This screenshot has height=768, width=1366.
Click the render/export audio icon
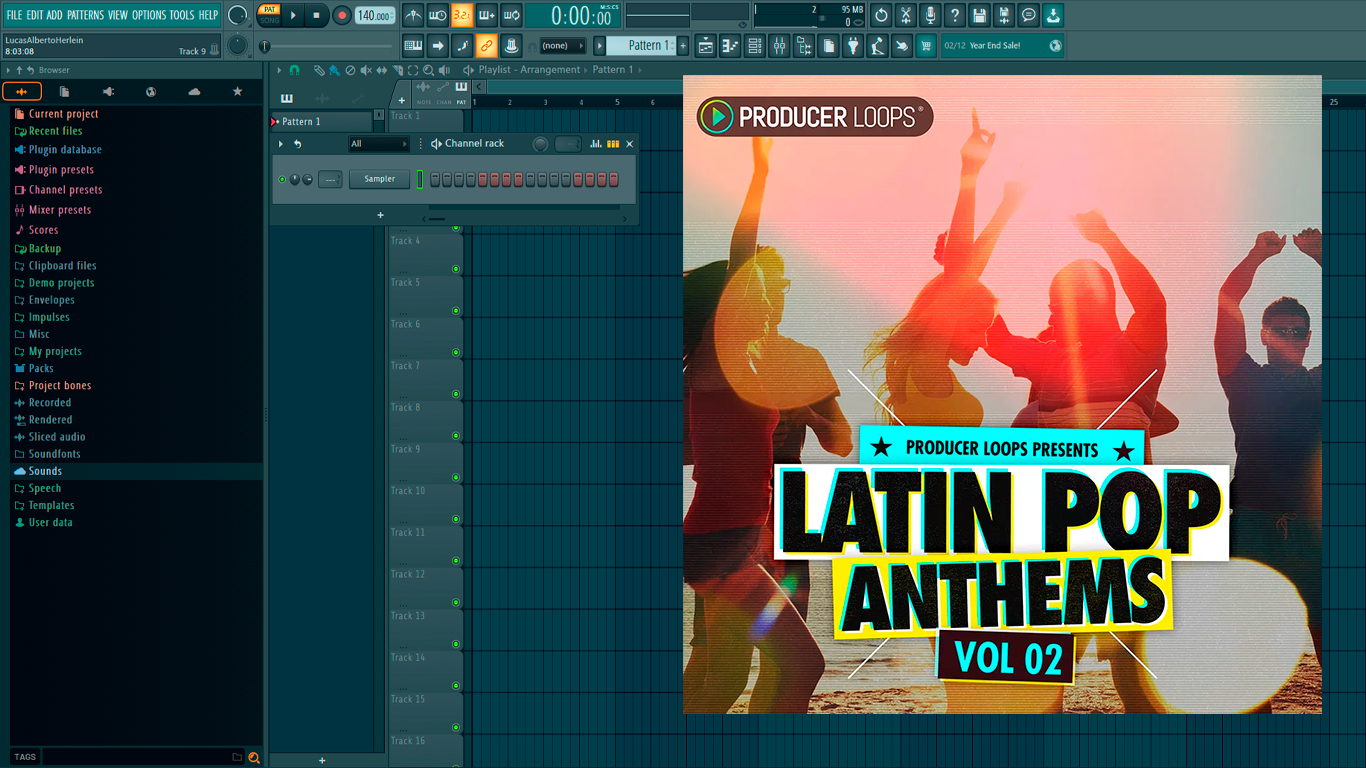point(1004,15)
